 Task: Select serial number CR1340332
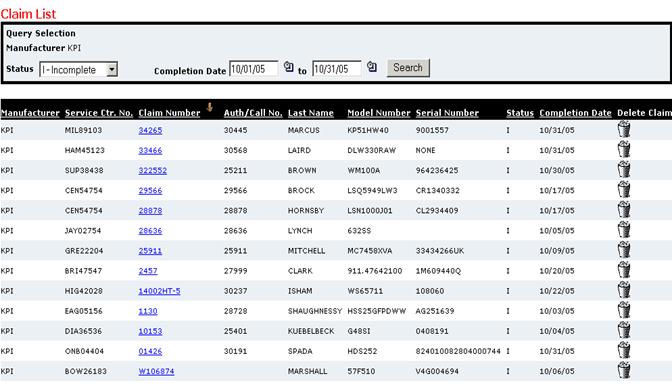pyautogui.click(x=438, y=191)
